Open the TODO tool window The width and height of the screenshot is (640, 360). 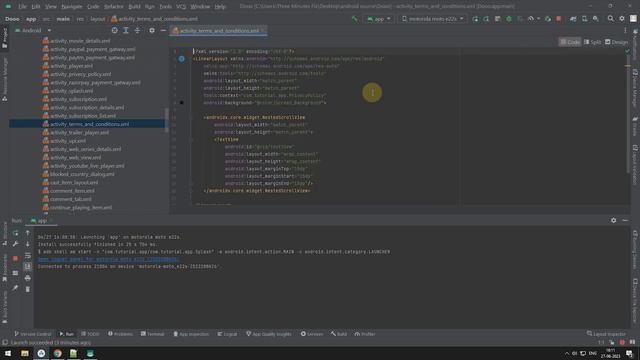[90, 334]
